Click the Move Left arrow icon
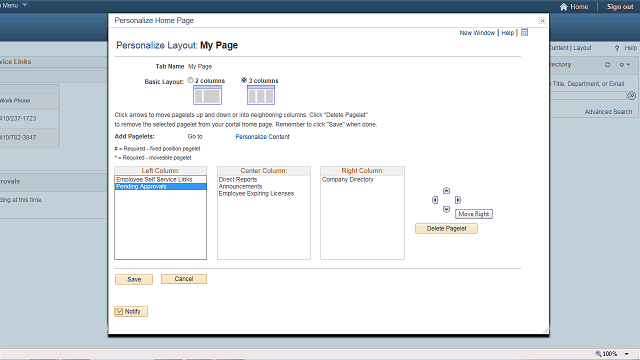The width and height of the screenshot is (640, 360). coord(435,200)
